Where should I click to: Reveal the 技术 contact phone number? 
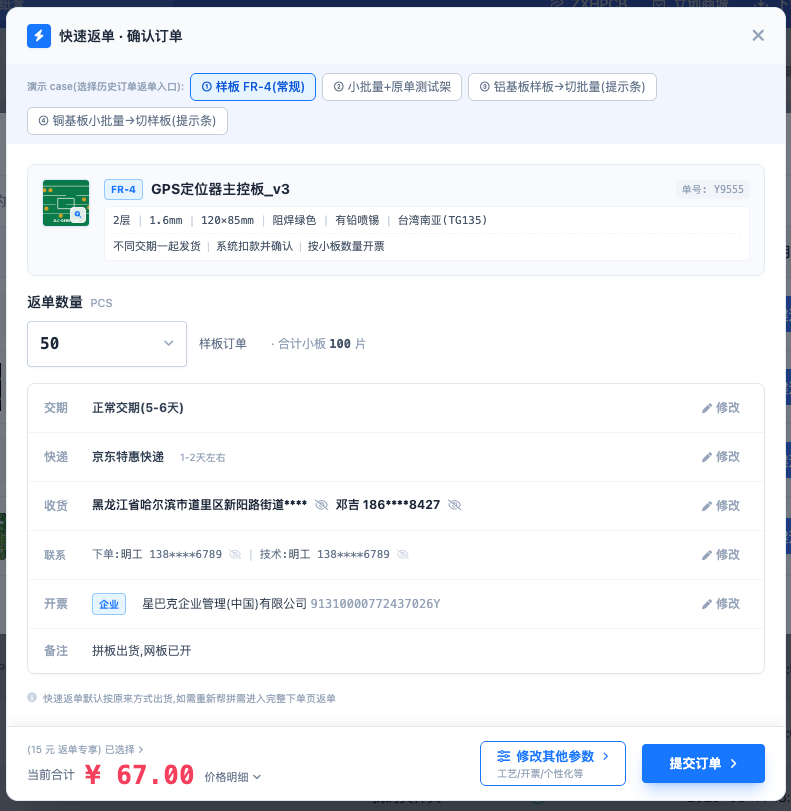(402, 554)
